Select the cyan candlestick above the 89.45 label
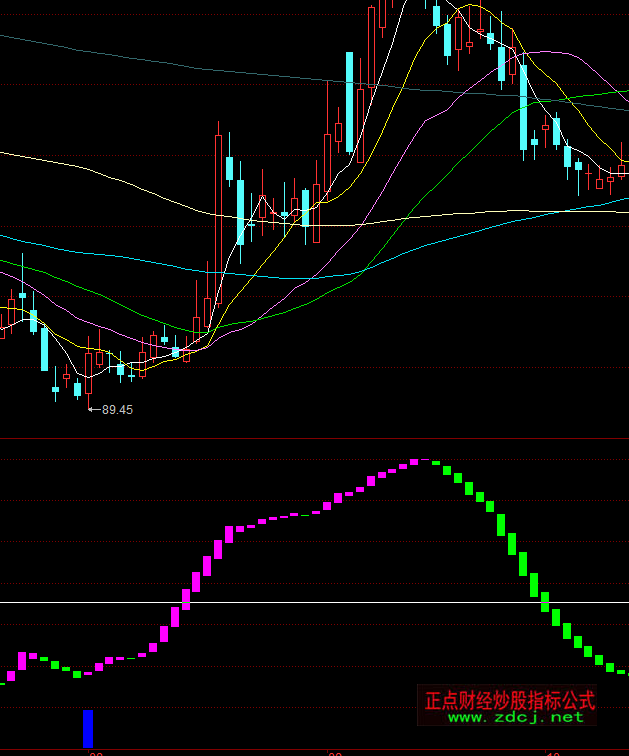629x756 pixels. (x=77, y=389)
